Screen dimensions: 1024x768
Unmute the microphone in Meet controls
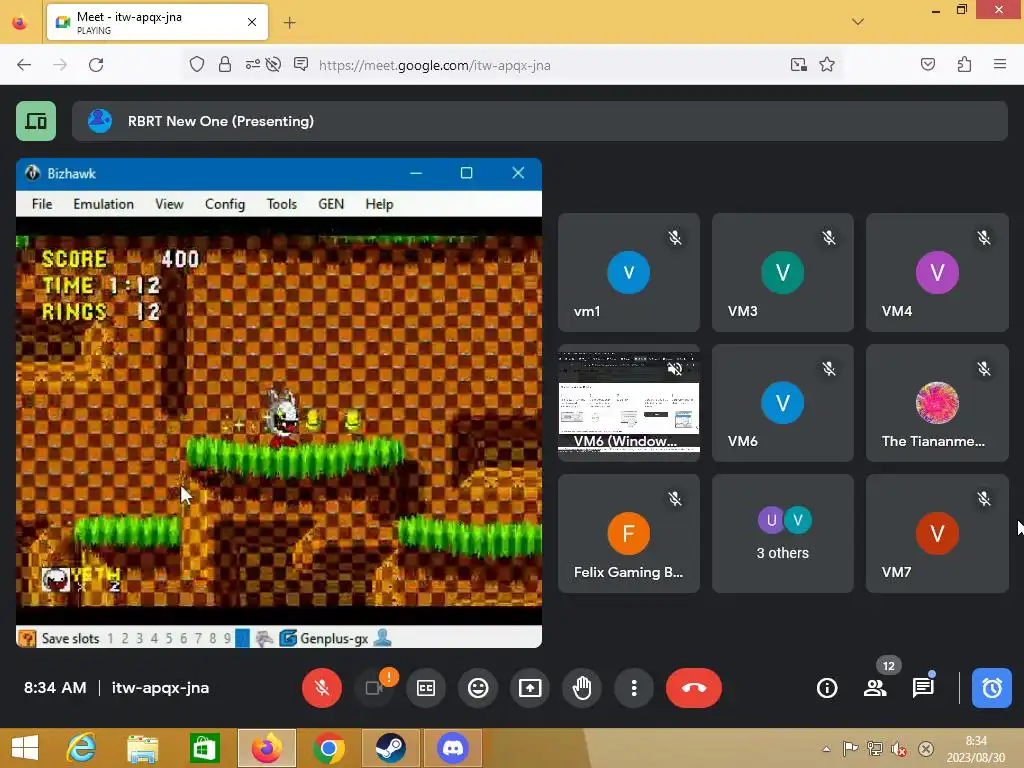click(321, 688)
